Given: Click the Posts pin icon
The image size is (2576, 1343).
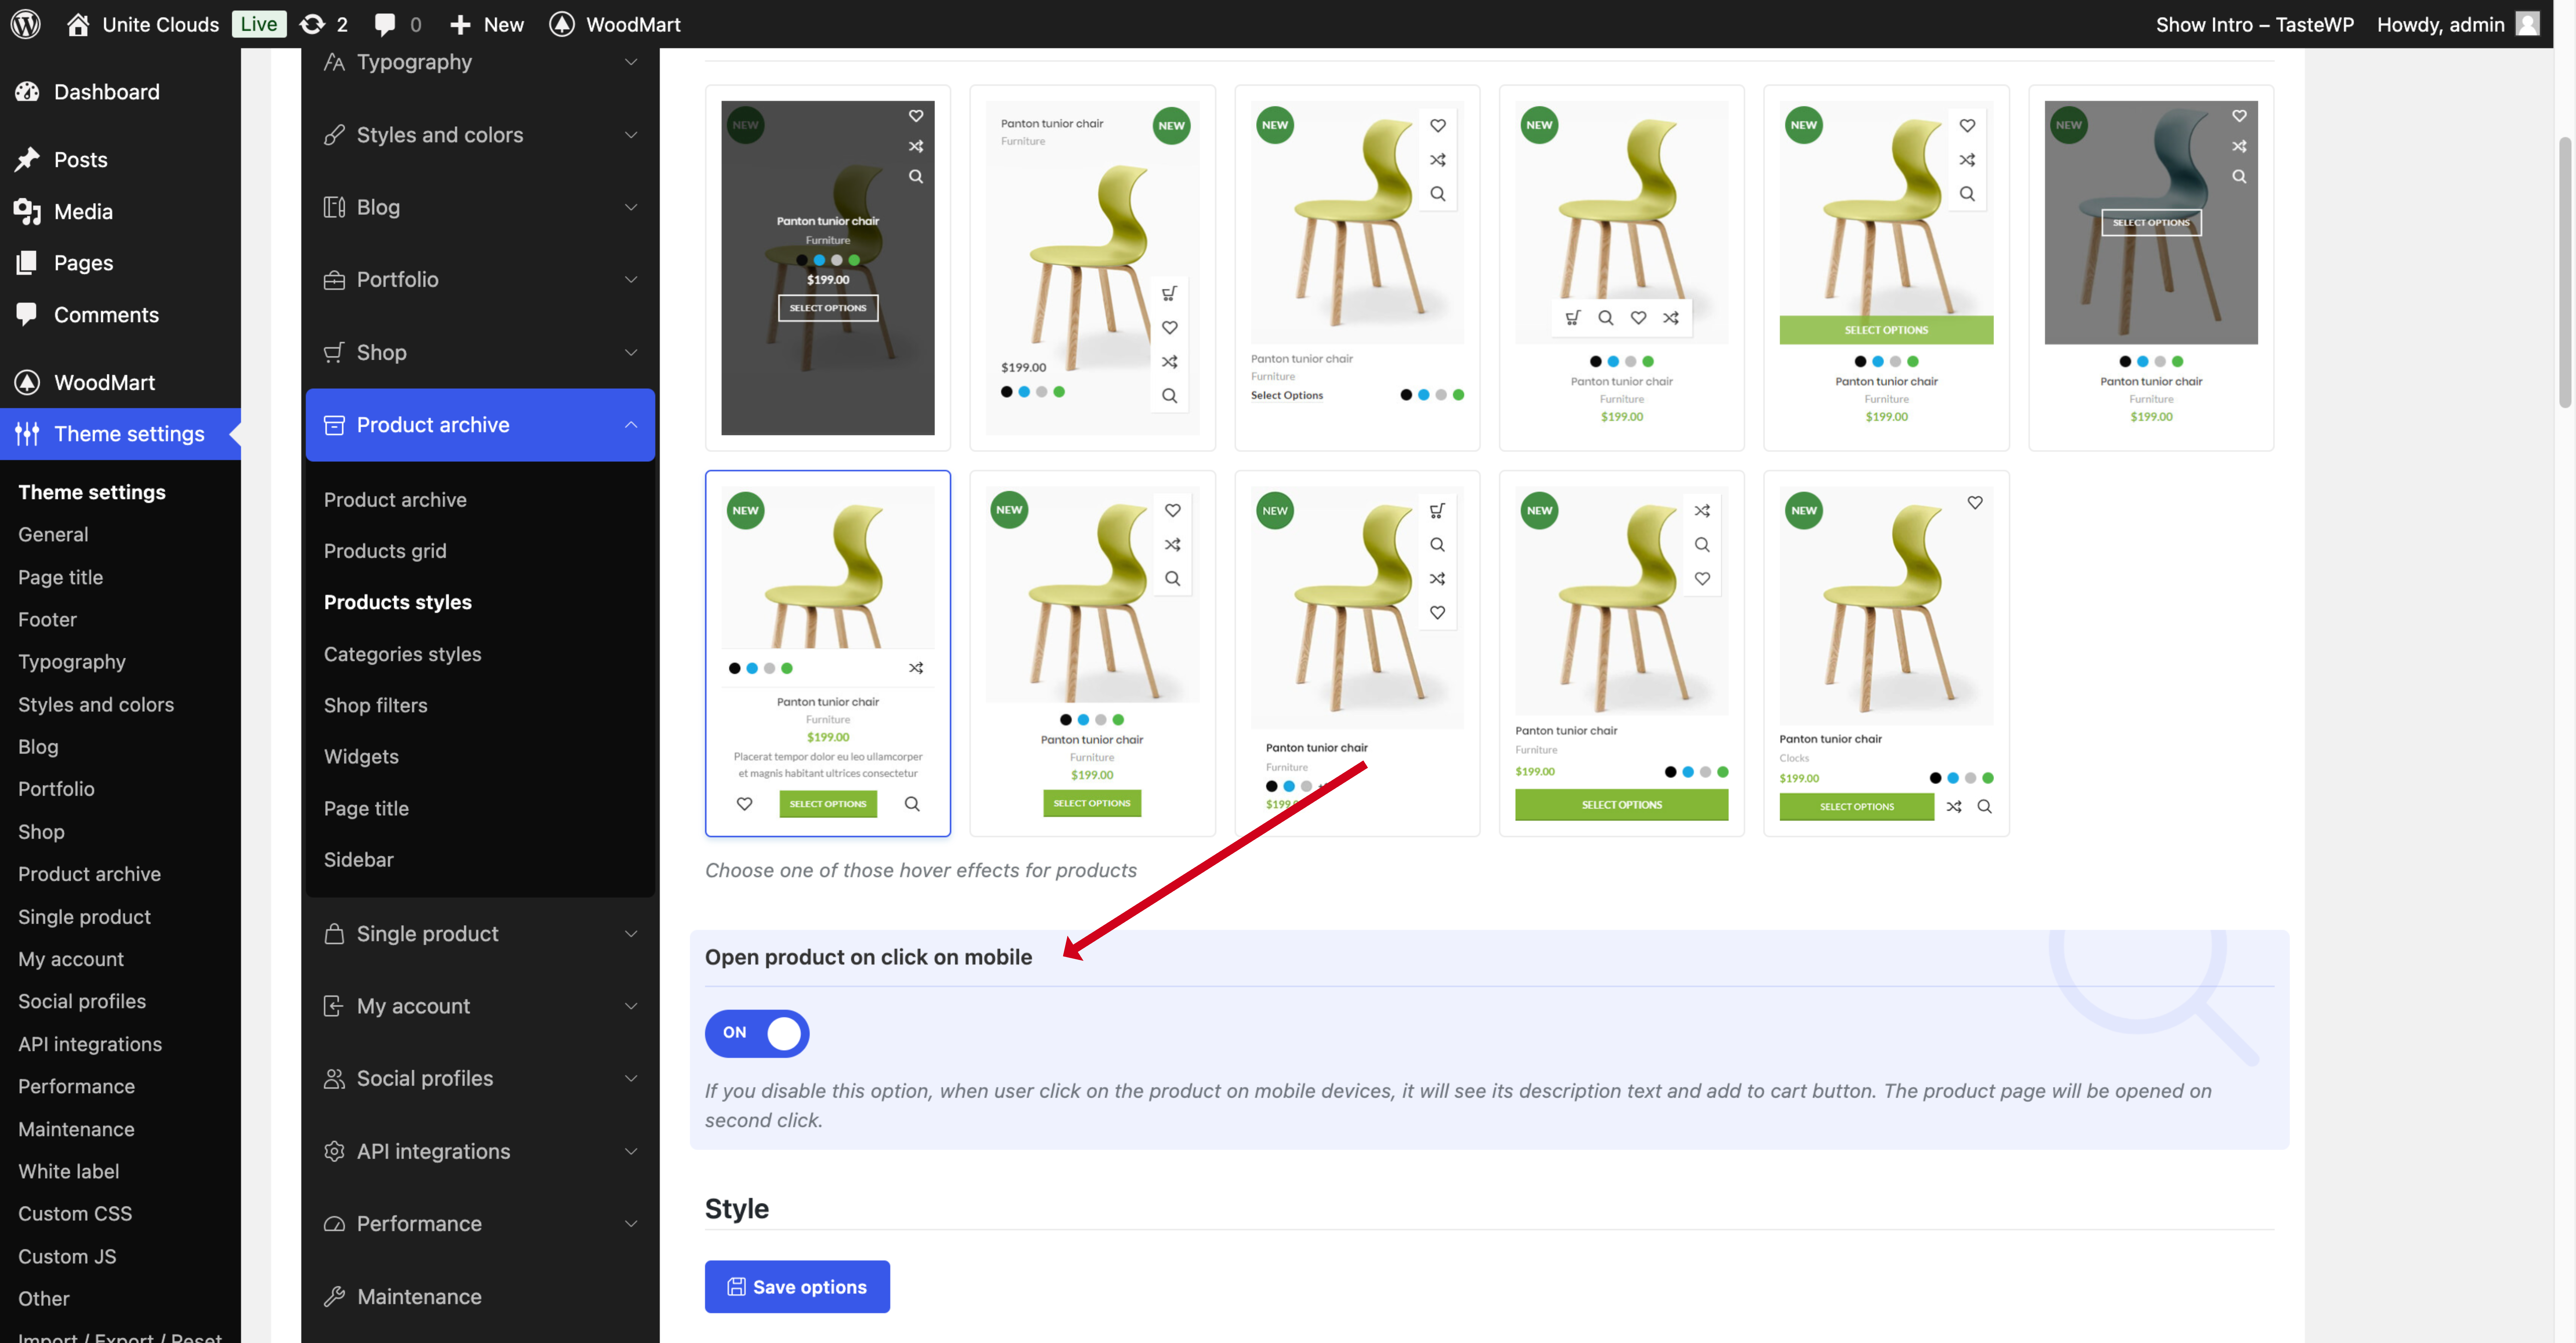Looking at the screenshot, I should click(x=27, y=160).
